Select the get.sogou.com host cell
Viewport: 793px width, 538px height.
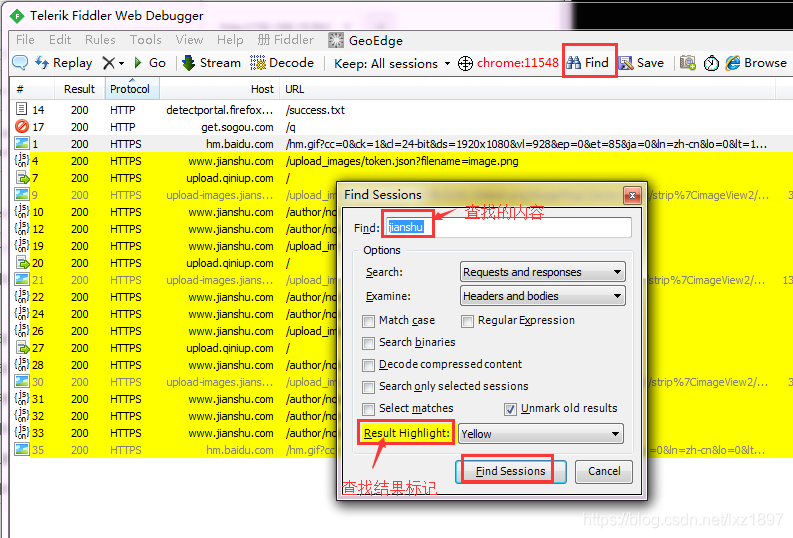coord(237,127)
